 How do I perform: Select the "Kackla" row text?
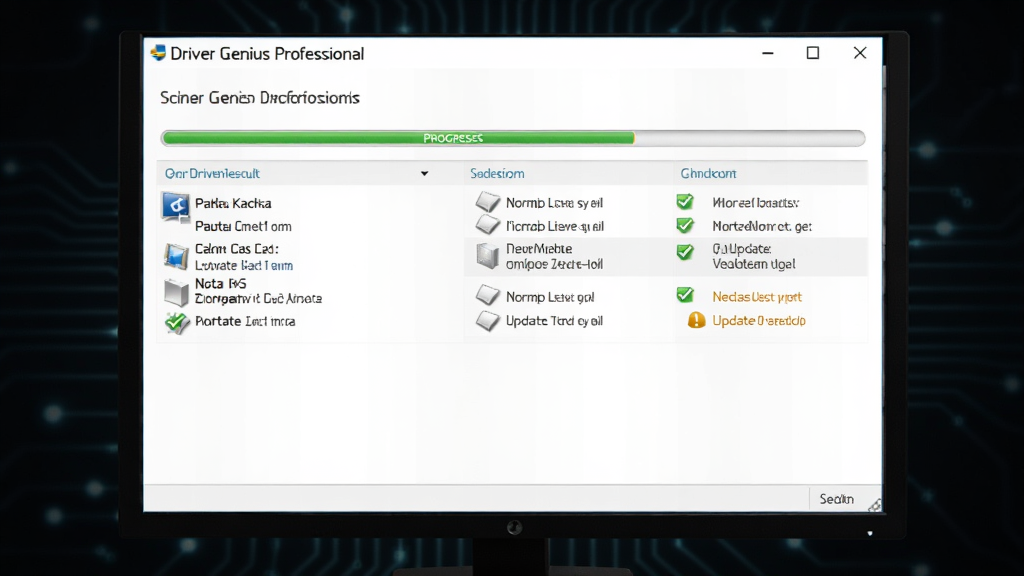(232, 203)
